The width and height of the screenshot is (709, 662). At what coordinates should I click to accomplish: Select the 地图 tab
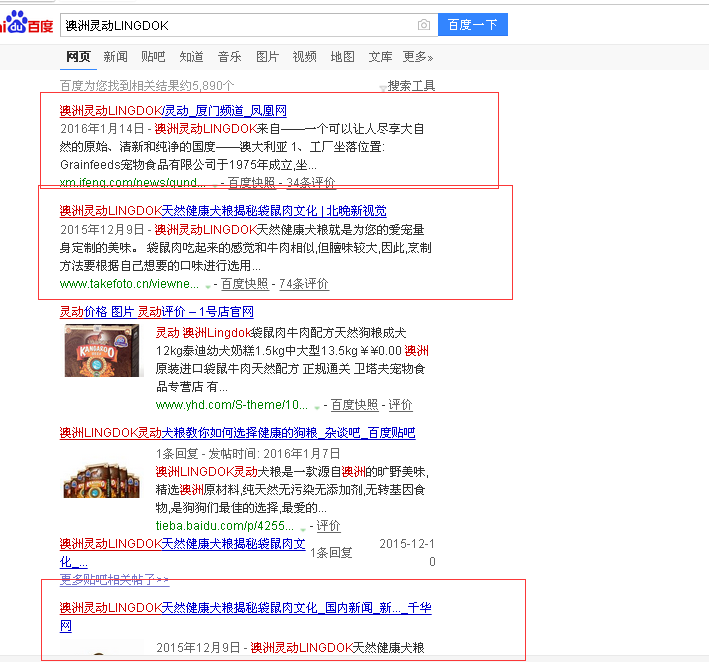click(342, 57)
